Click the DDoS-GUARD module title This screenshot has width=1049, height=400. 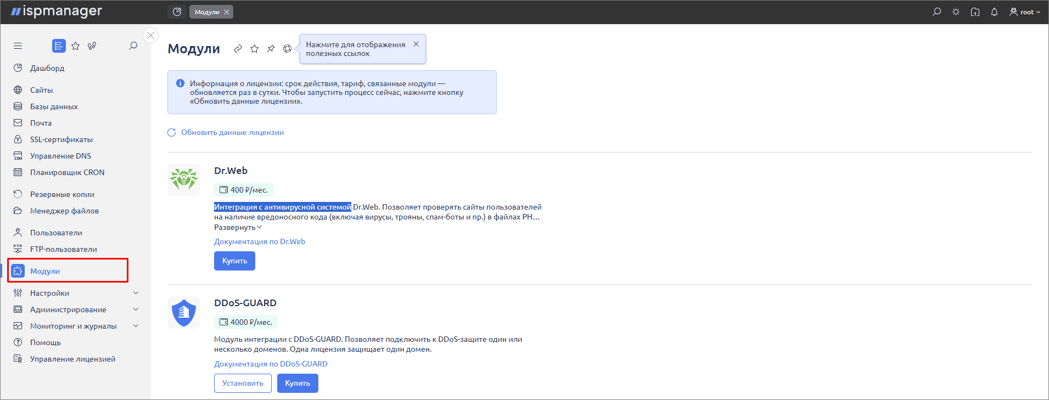[245, 302]
